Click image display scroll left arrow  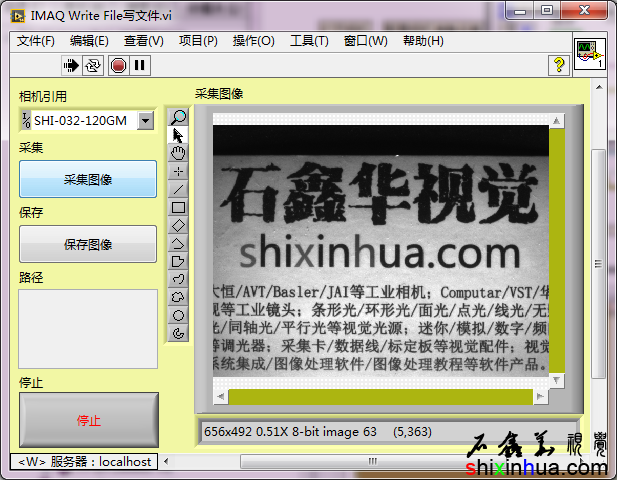[221, 397]
